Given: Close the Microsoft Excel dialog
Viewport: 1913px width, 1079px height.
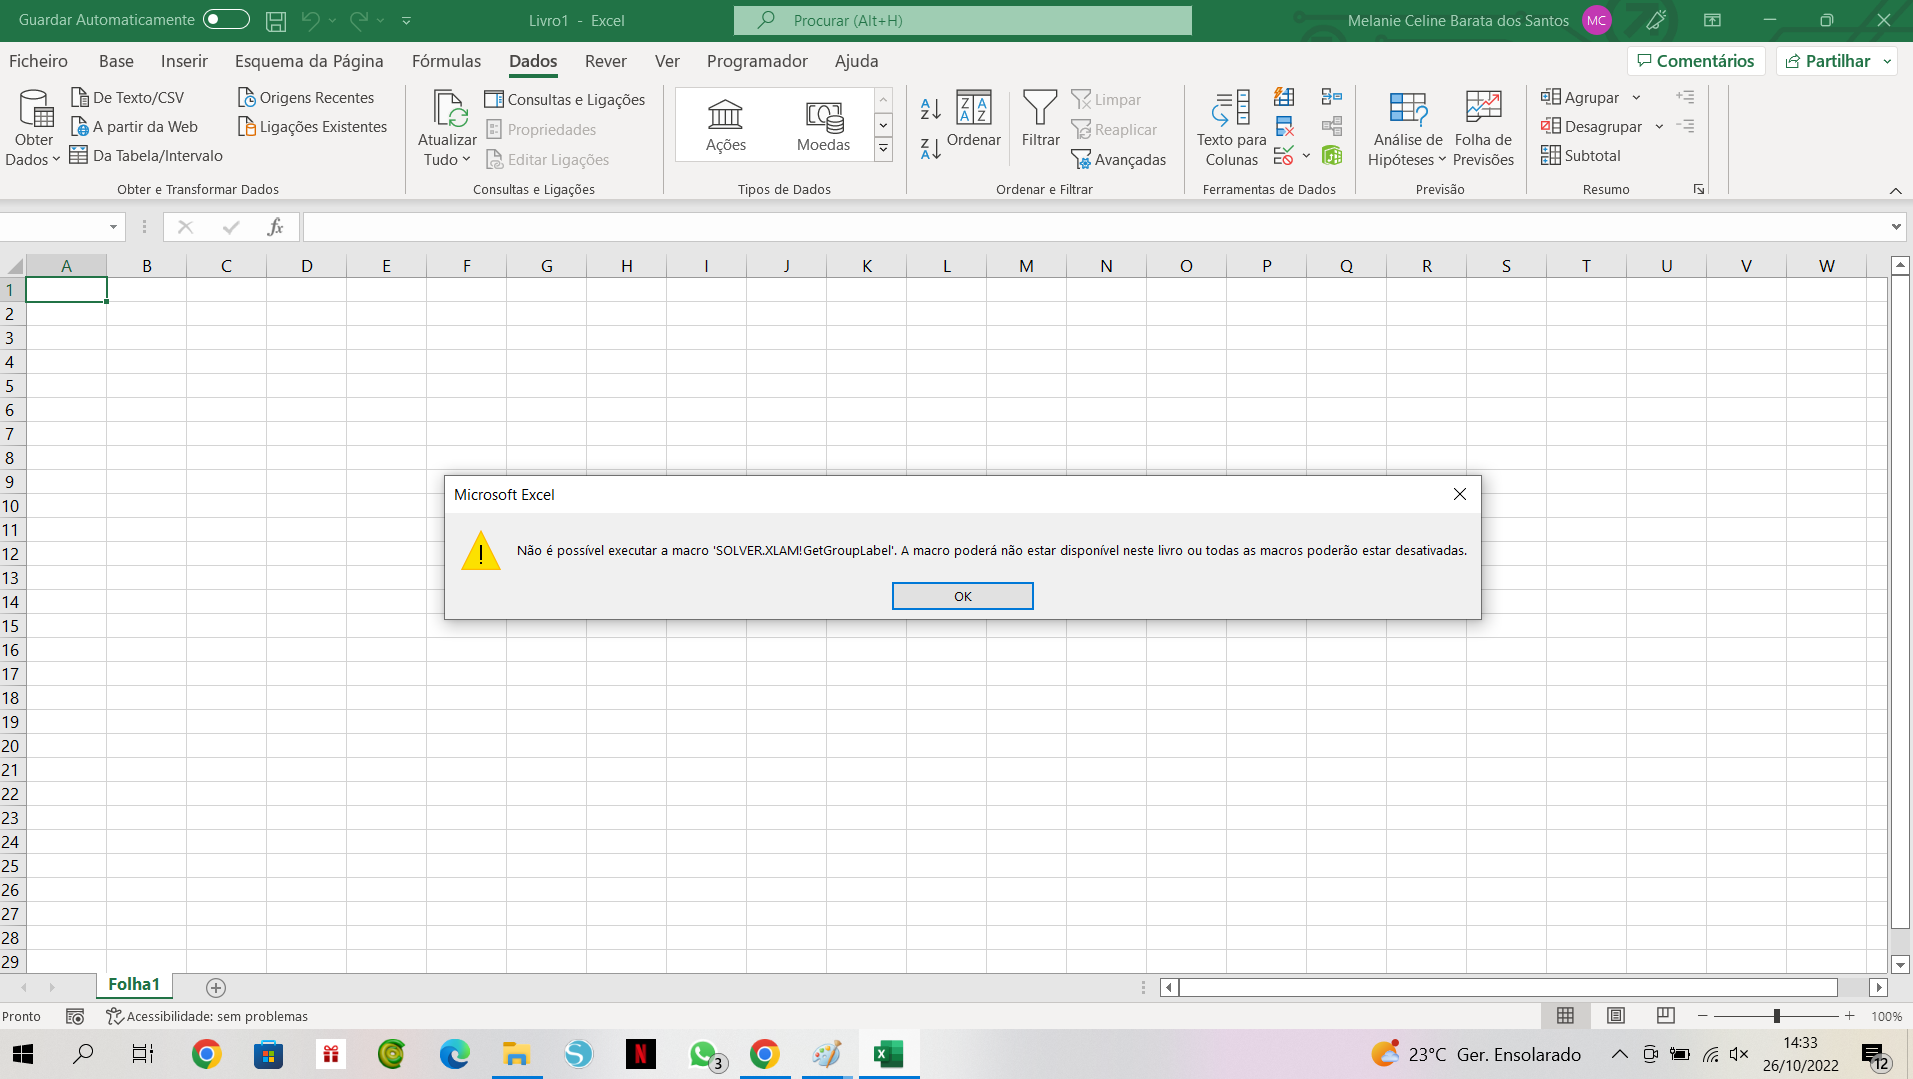Looking at the screenshot, I should tap(1459, 494).
